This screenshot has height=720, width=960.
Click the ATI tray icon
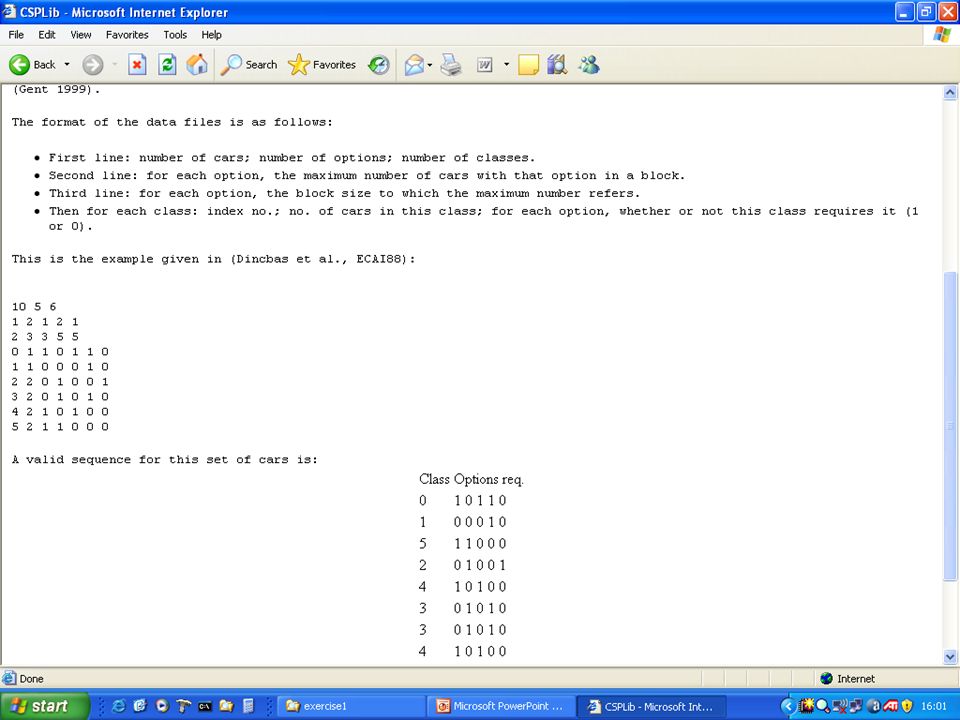coord(890,706)
